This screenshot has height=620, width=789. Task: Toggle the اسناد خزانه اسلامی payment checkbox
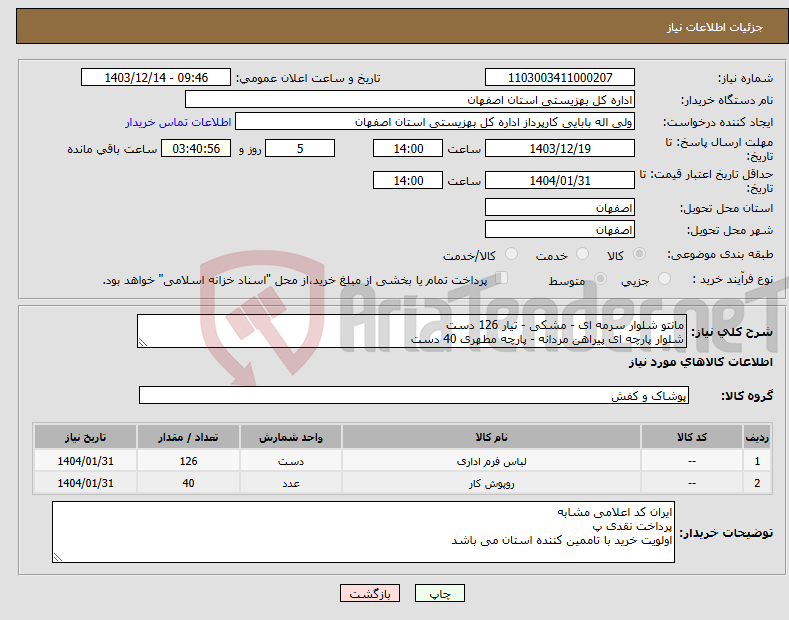point(502,278)
